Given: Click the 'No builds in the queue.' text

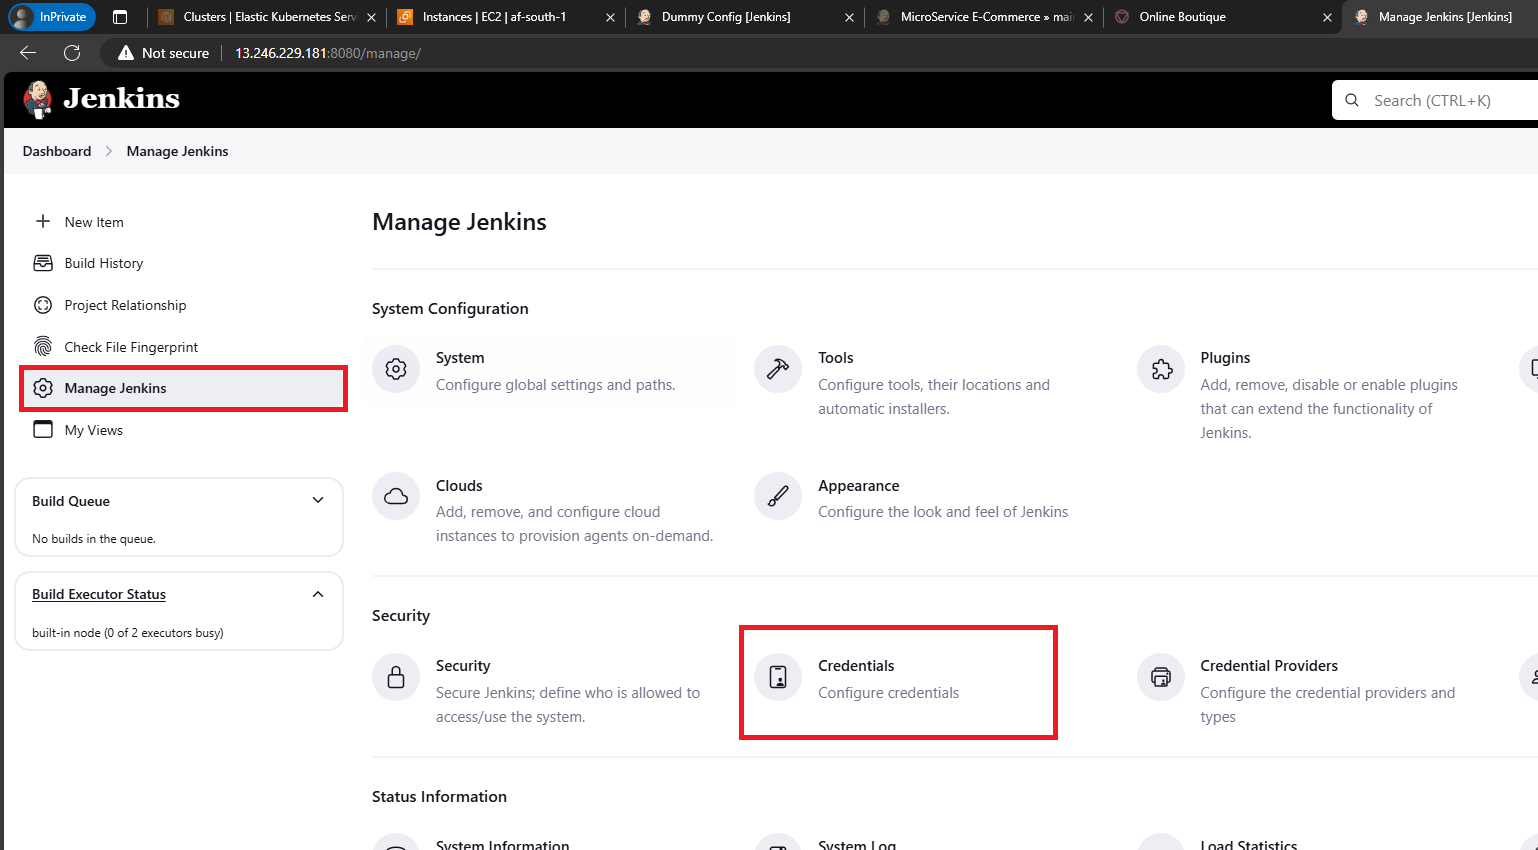Looking at the screenshot, I should tap(94, 539).
